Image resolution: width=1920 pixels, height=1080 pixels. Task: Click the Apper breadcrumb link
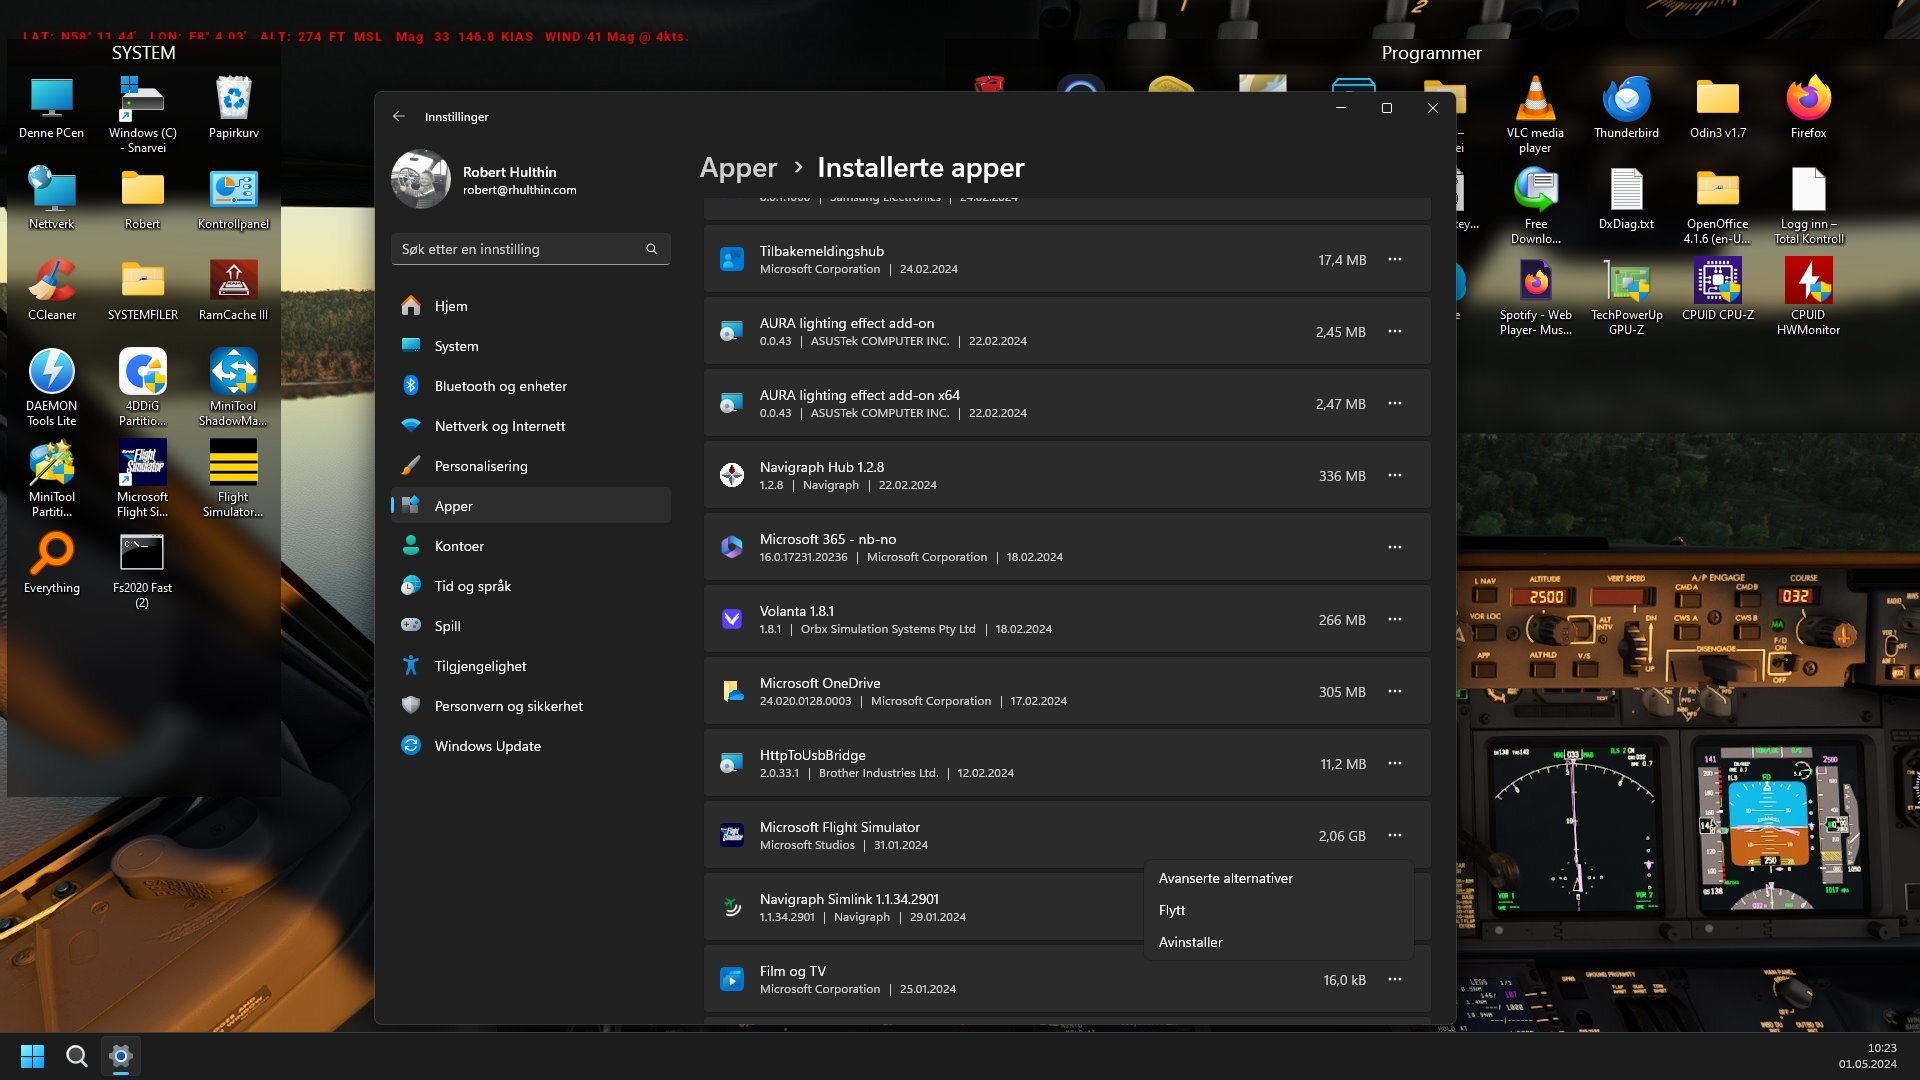click(738, 167)
